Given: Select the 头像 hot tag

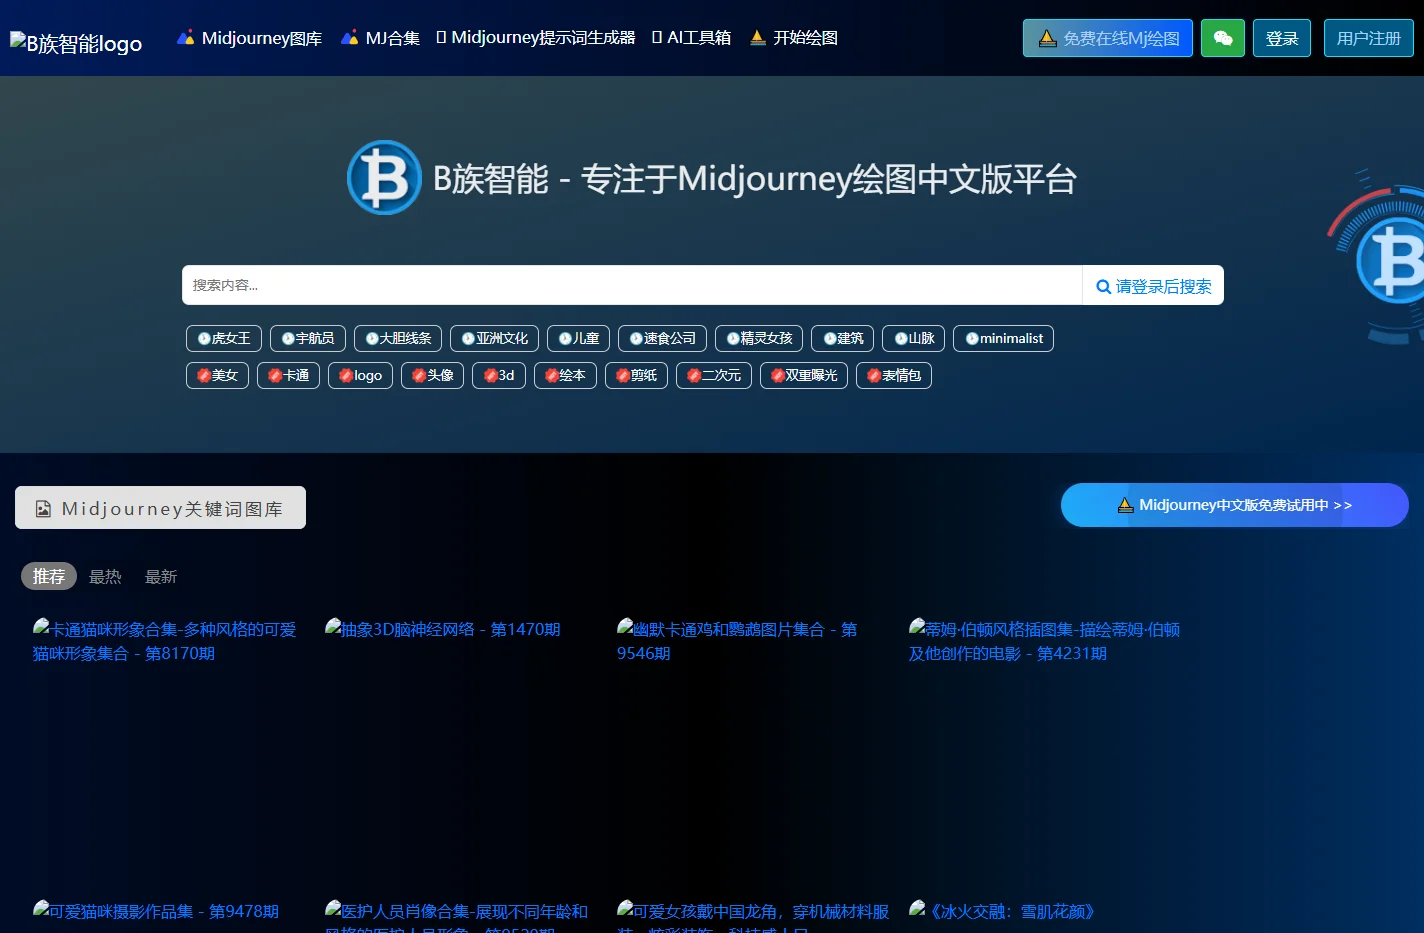Looking at the screenshot, I should pyautogui.click(x=432, y=375).
